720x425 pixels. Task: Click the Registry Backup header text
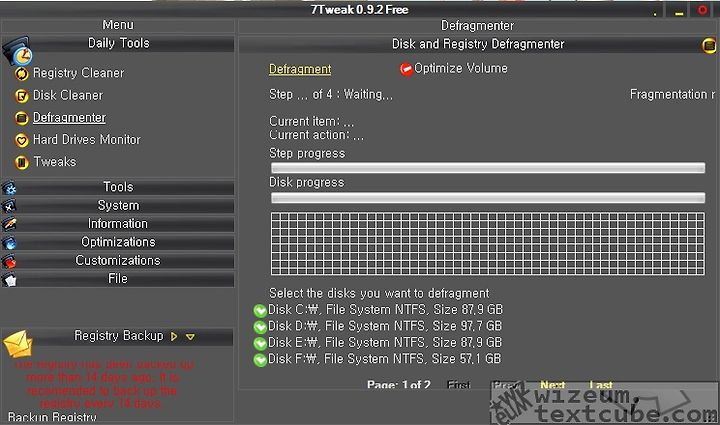point(118,336)
